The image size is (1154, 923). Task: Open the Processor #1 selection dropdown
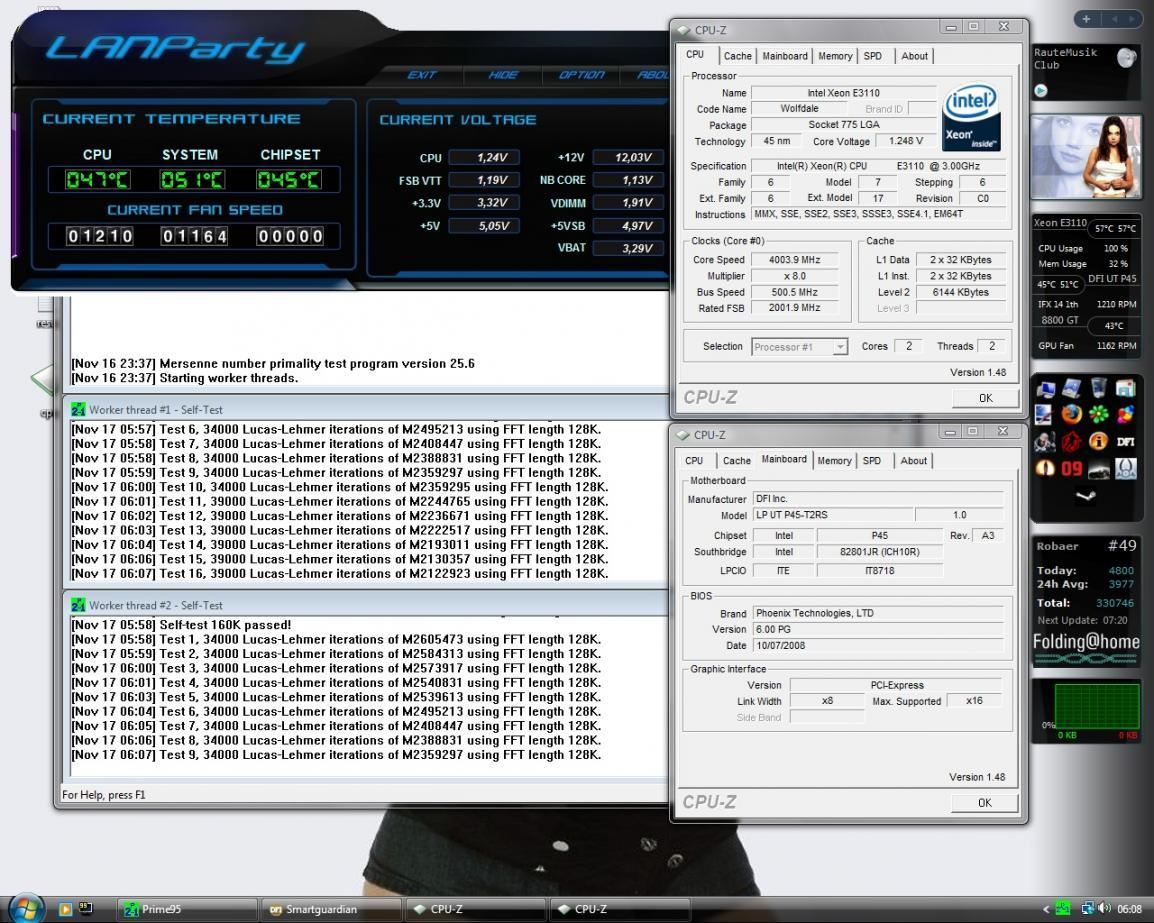pyautogui.click(x=800, y=347)
